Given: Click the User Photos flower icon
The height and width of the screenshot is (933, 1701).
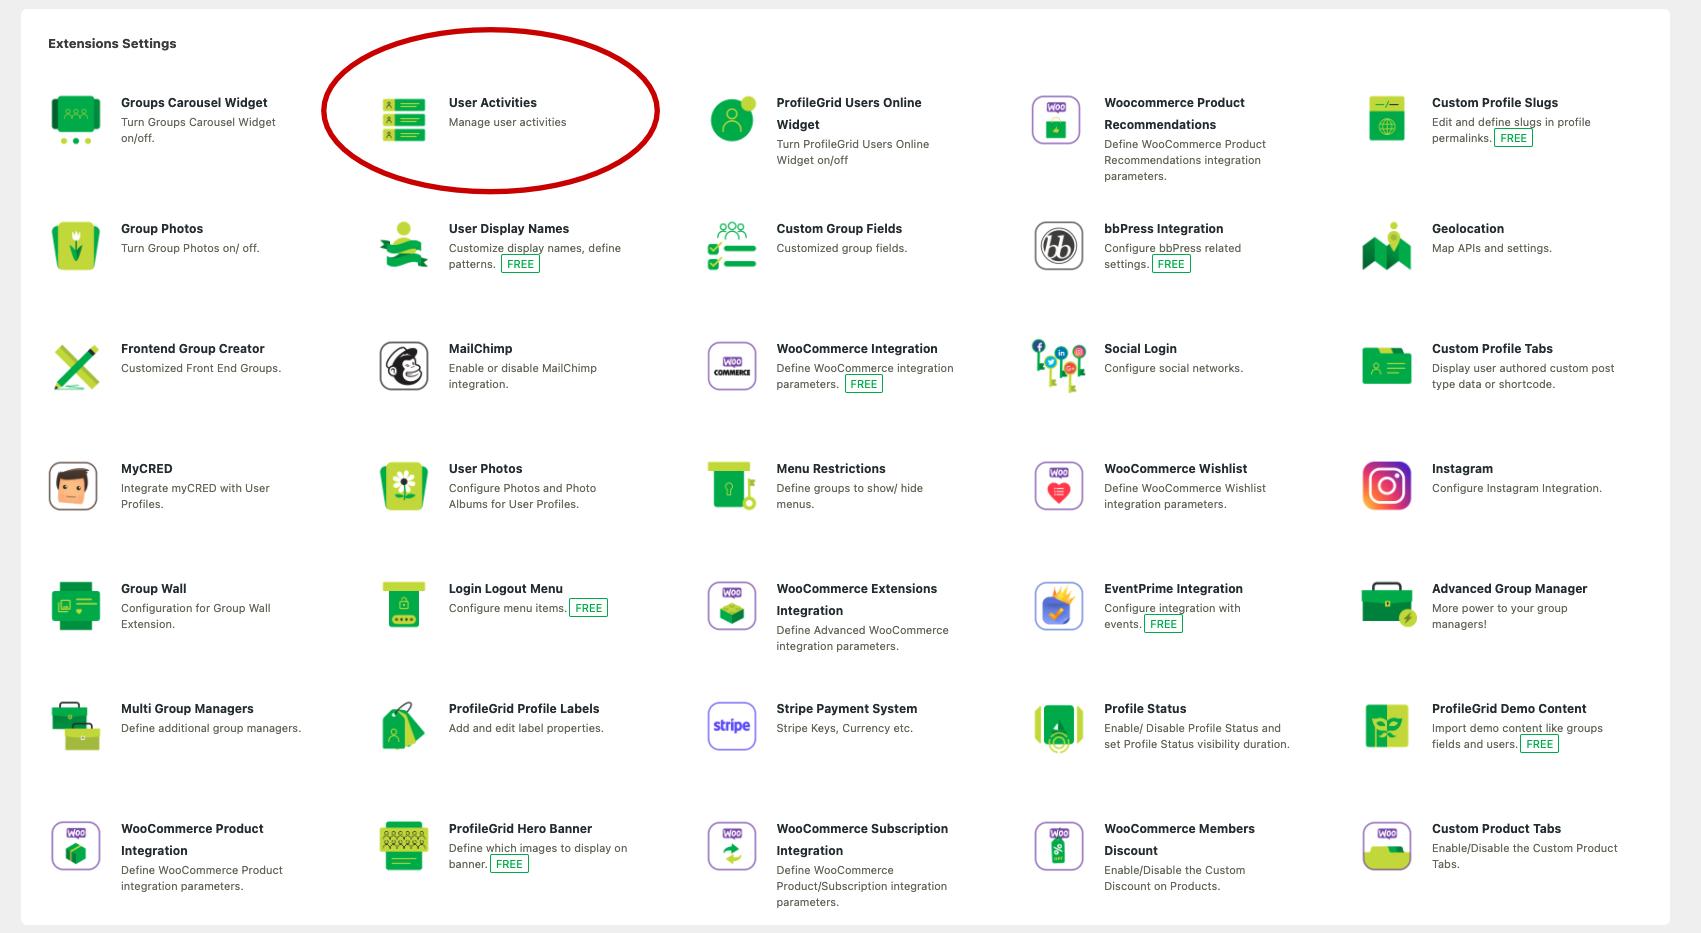Looking at the screenshot, I should [404, 486].
